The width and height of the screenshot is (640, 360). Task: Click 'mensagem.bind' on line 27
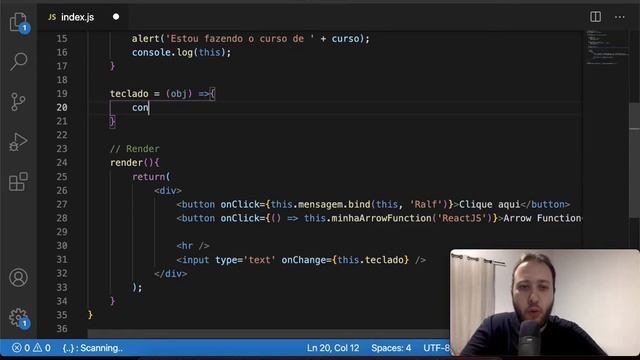pyautogui.click(x=334, y=204)
